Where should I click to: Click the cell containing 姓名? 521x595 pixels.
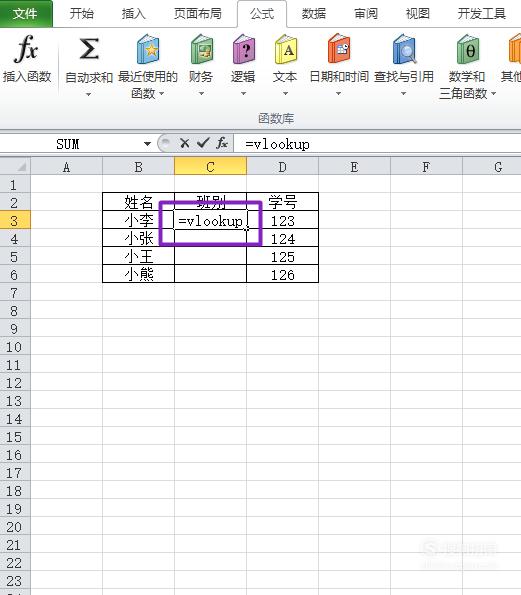click(139, 202)
